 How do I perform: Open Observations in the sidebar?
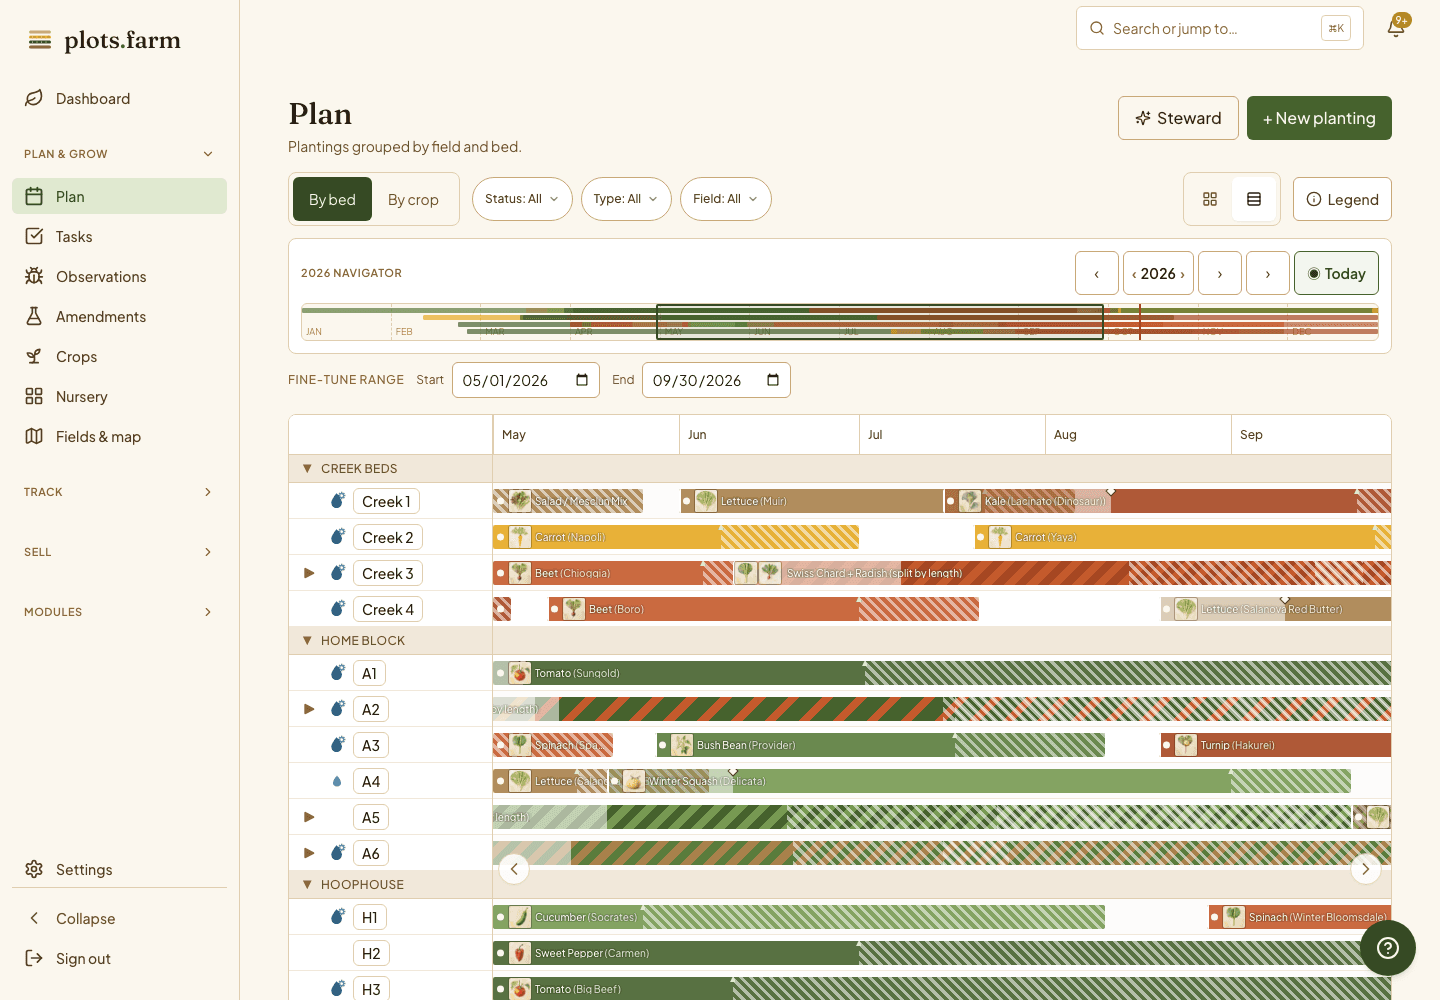pyautogui.click(x=119, y=276)
